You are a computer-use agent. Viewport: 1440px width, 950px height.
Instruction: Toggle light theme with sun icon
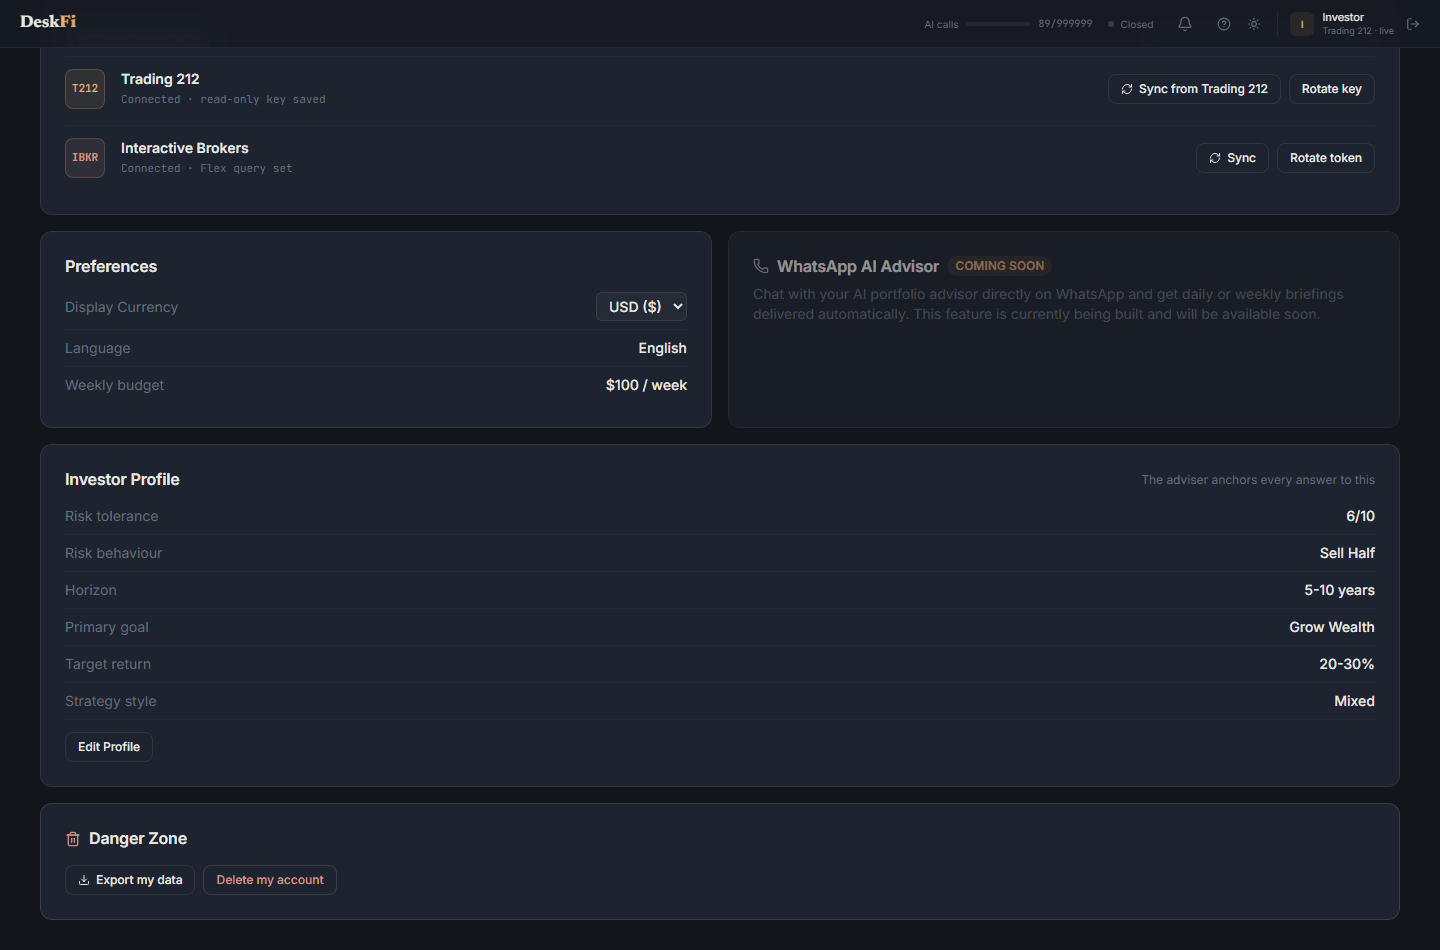point(1254,24)
